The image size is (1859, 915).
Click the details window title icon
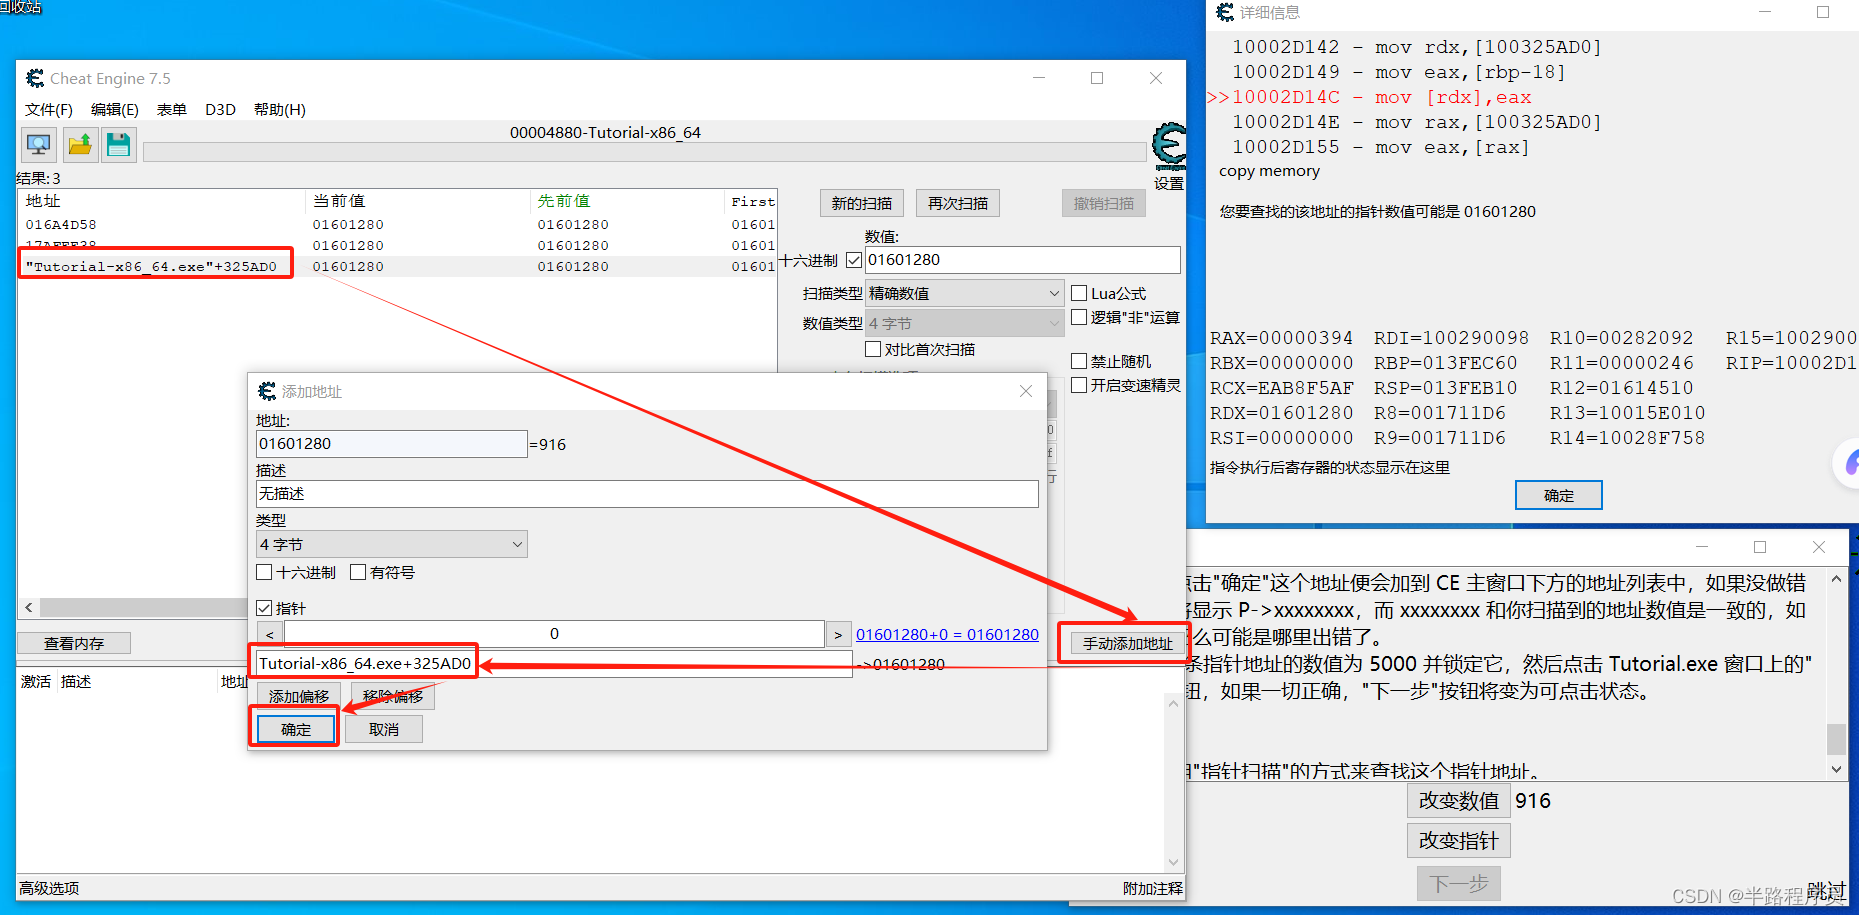(x=1225, y=12)
